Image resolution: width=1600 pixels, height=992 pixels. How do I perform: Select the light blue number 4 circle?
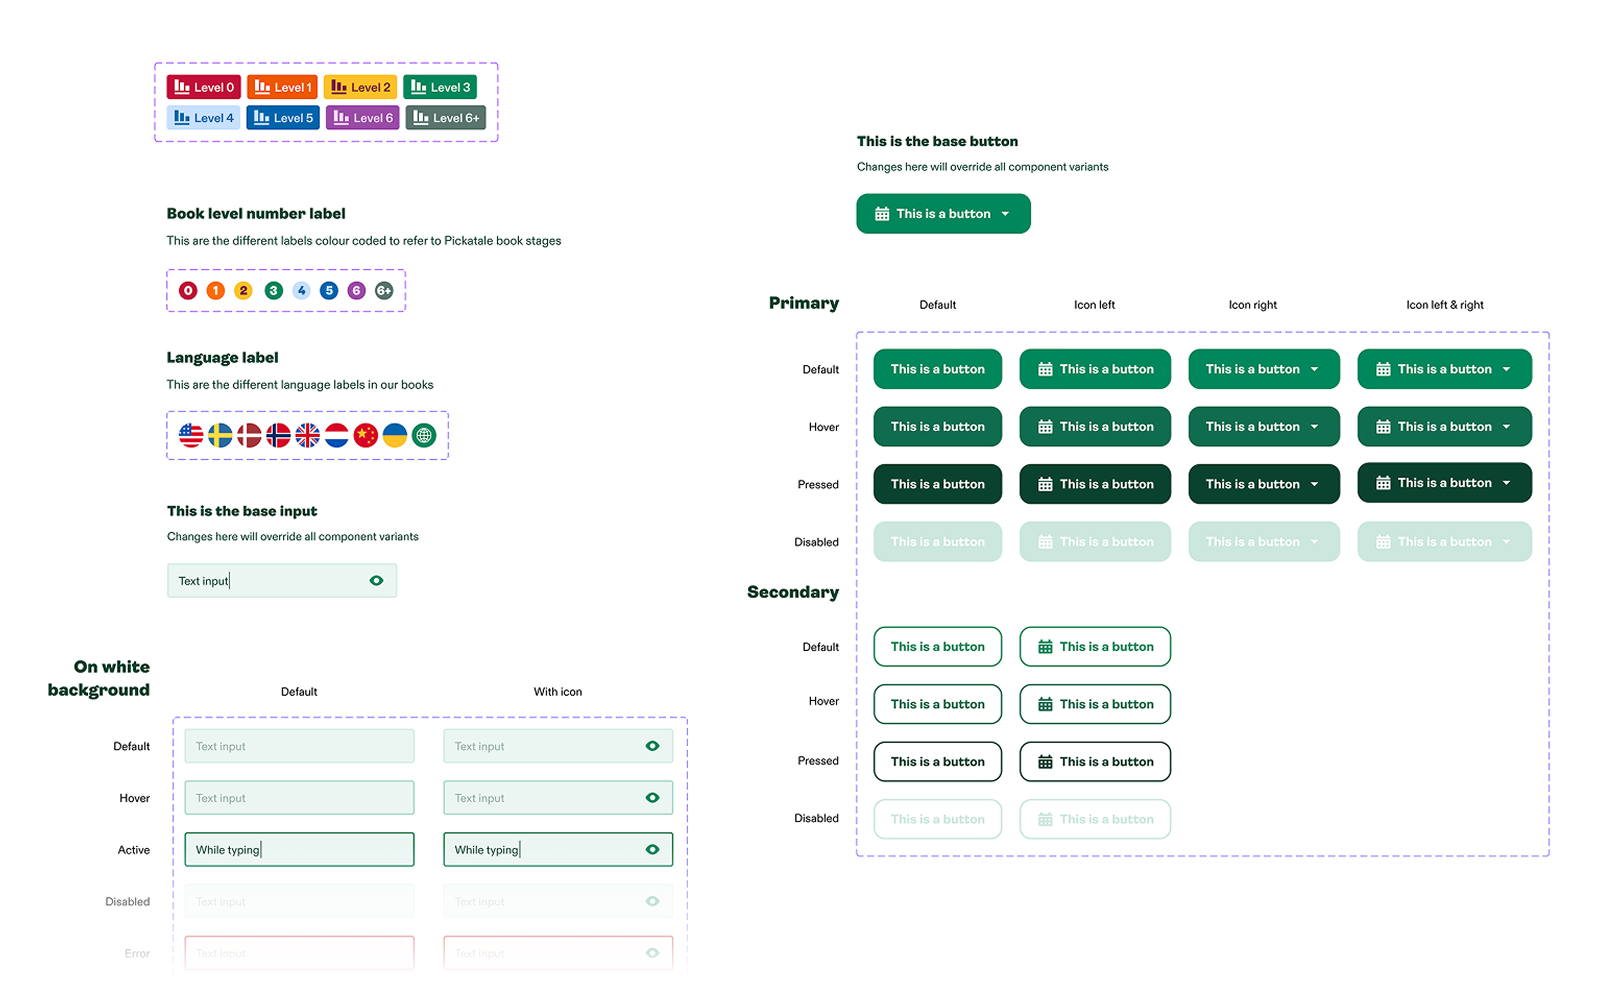click(301, 291)
